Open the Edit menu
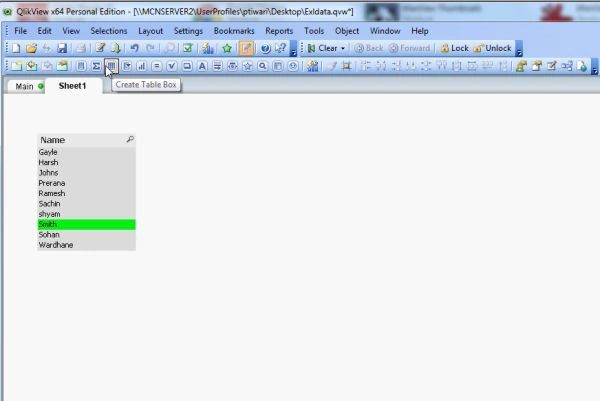The width and height of the screenshot is (600, 401). (44, 31)
